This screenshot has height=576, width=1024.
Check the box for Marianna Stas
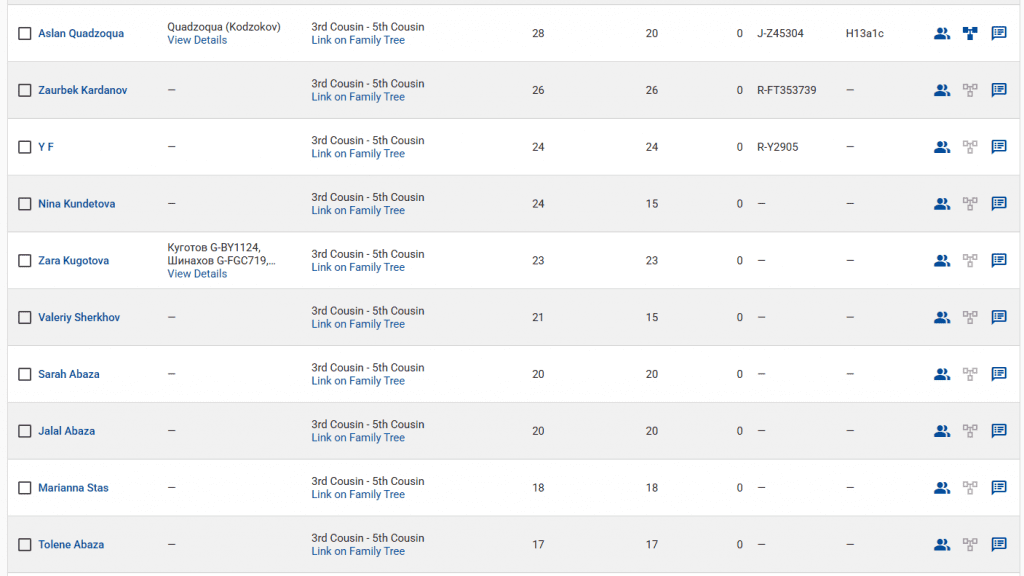[25, 488]
